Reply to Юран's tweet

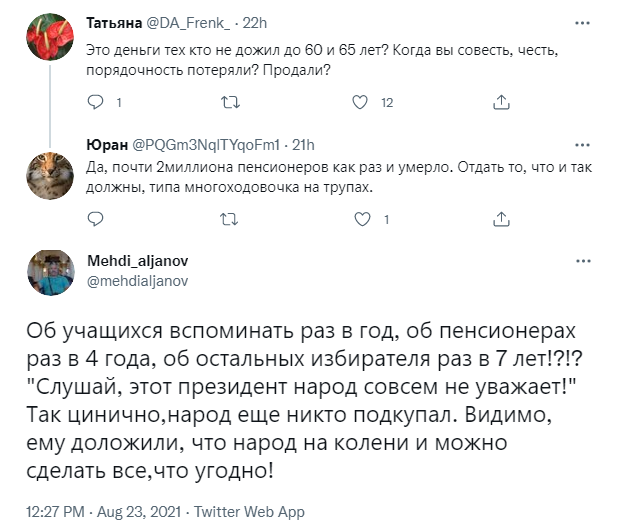(96, 218)
